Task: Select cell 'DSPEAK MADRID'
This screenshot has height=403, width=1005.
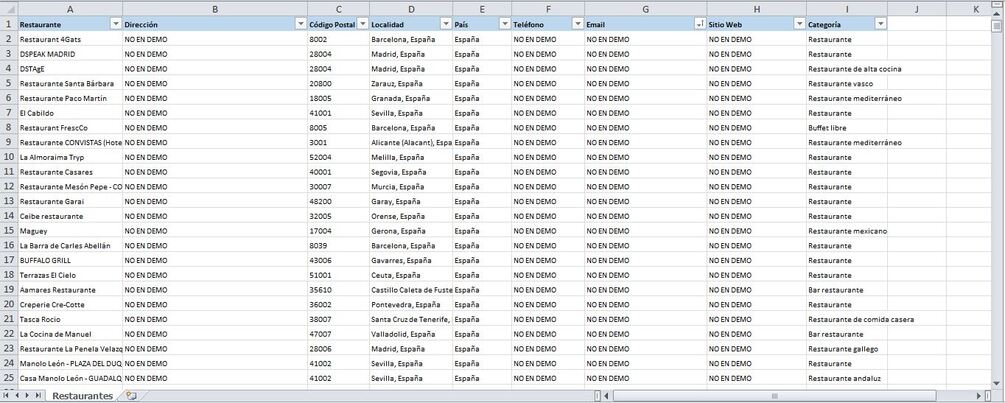Action: [x=70, y=54]
